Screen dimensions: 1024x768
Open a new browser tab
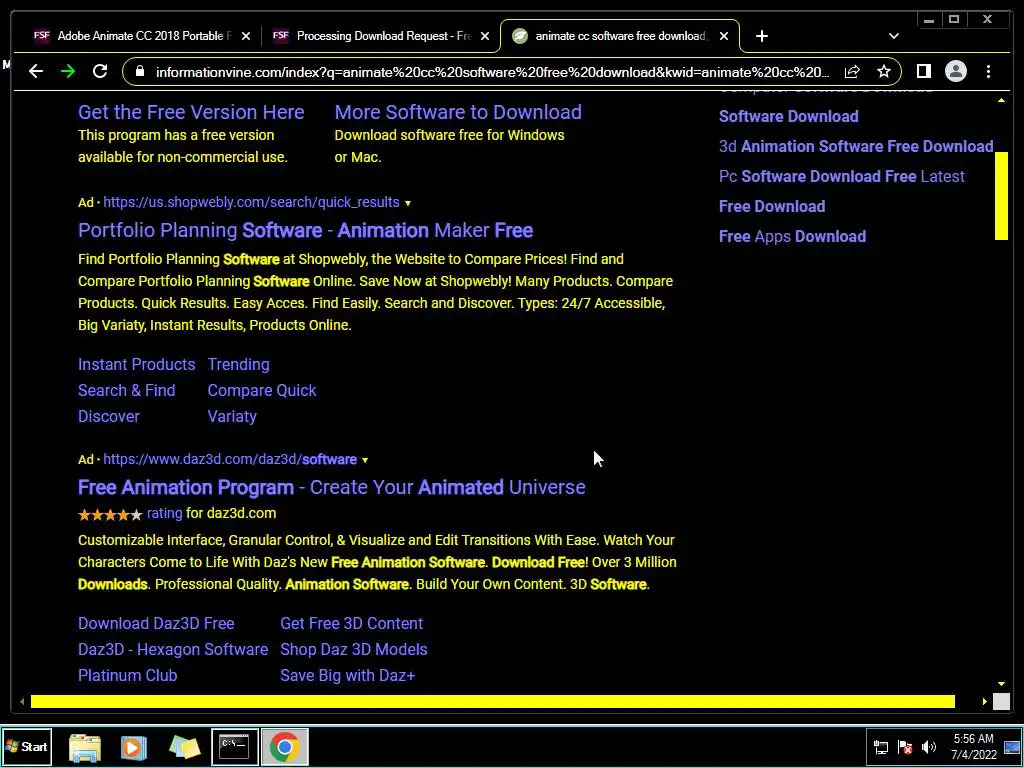761,36
